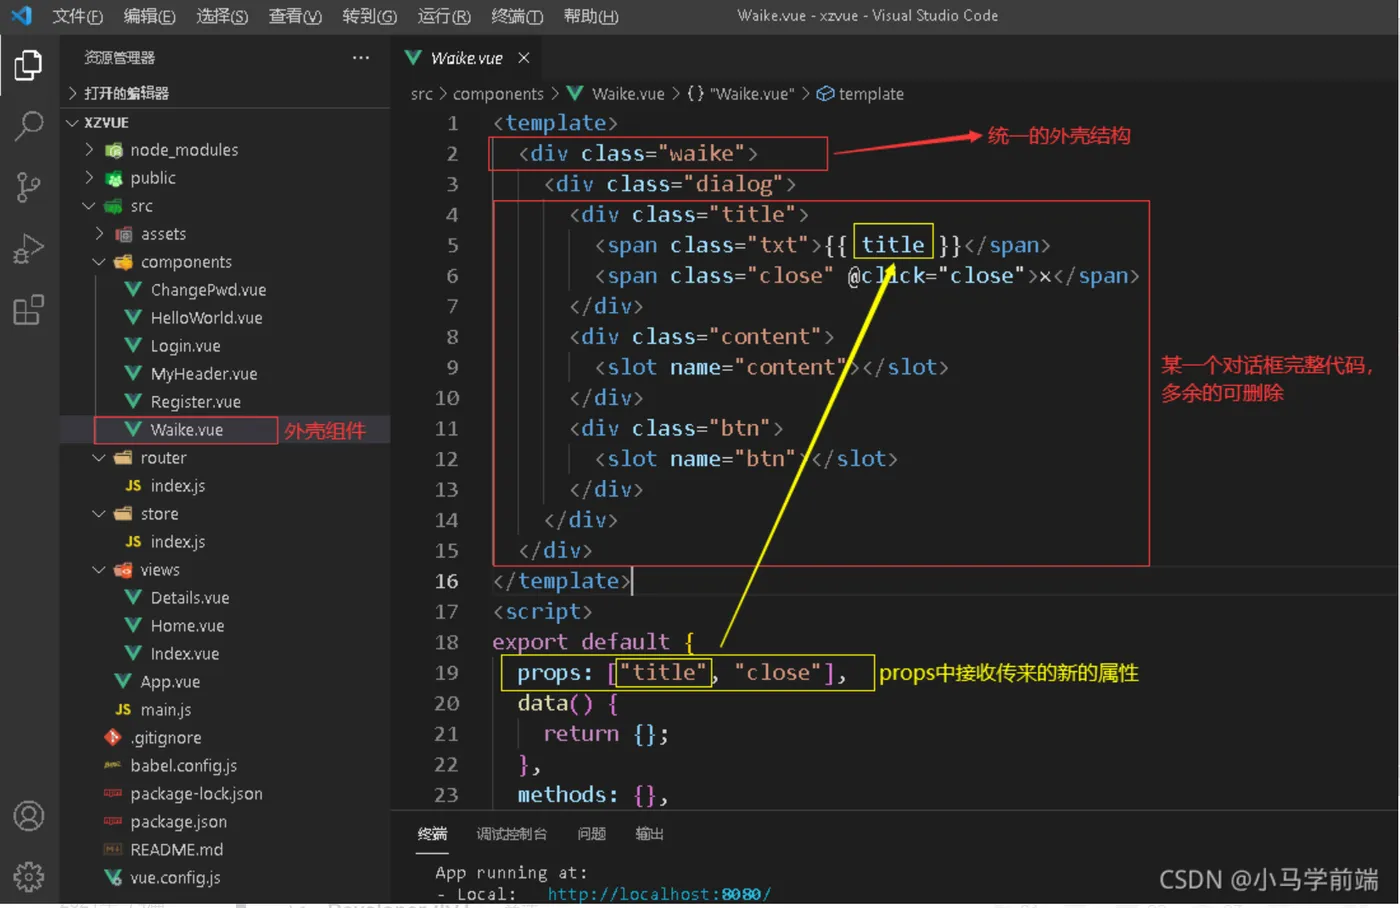This screenshot has height=908, width=1400.
Task: Click folder icon of public
Action: 113,178
